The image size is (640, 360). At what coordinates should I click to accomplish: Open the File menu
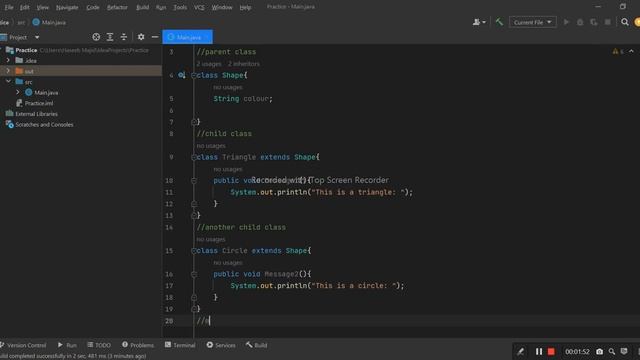tap(9, 7)
